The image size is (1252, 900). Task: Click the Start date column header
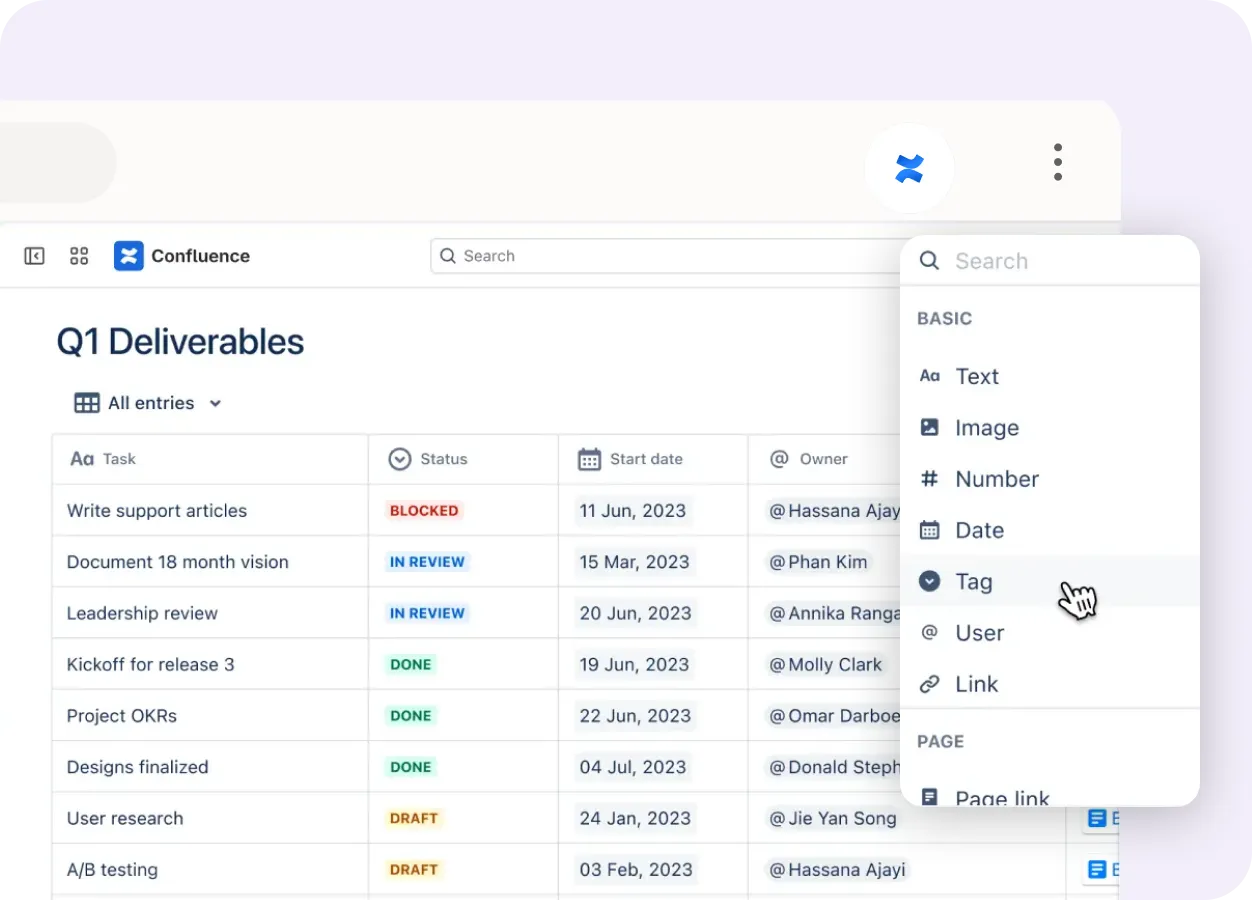[653, 459]
